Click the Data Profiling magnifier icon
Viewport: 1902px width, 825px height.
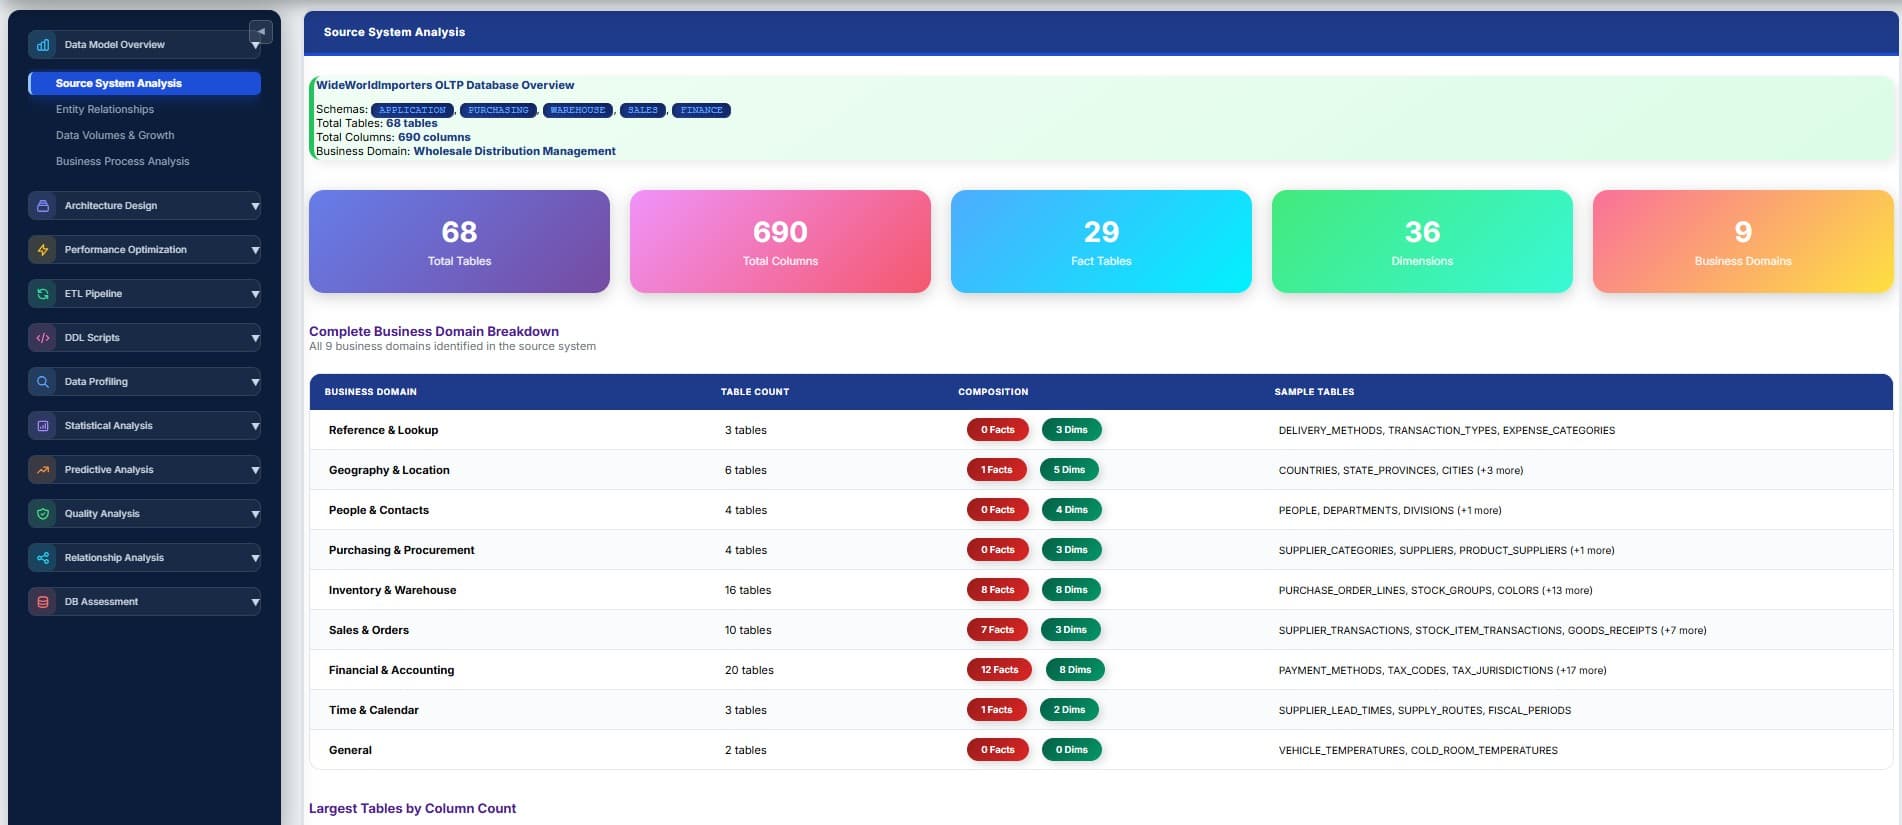click(x=43, y=382)
